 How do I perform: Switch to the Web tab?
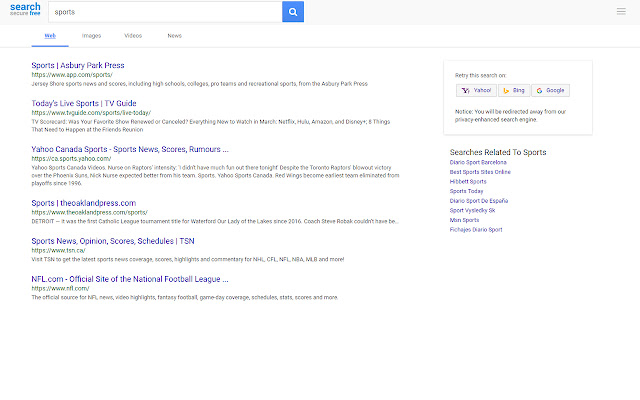(50, 36)
